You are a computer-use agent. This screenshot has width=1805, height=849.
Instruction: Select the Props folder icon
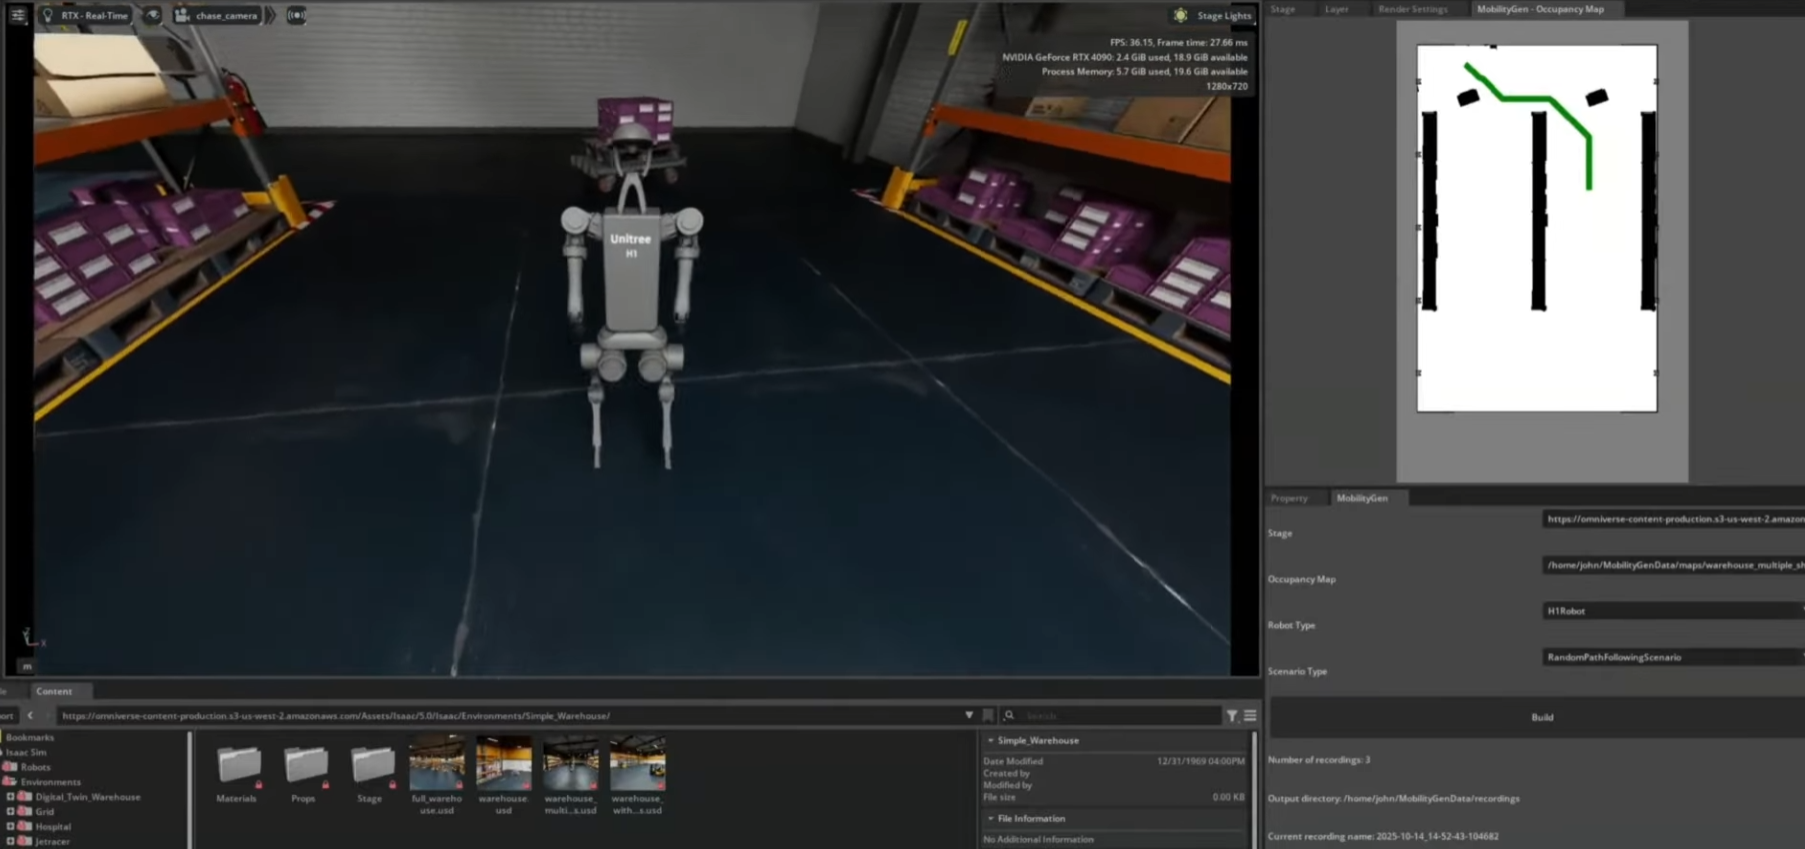(x=305, y=764)
